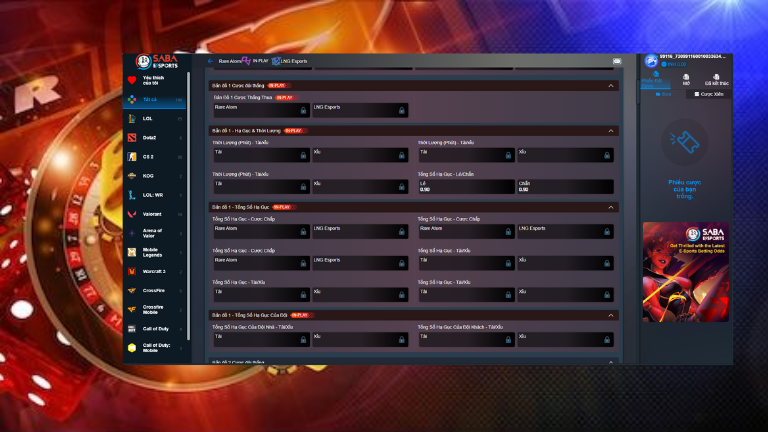Open the Đã kết thúc tab
The height and width of the screenshot is (432, 768).
pos(717,80)
